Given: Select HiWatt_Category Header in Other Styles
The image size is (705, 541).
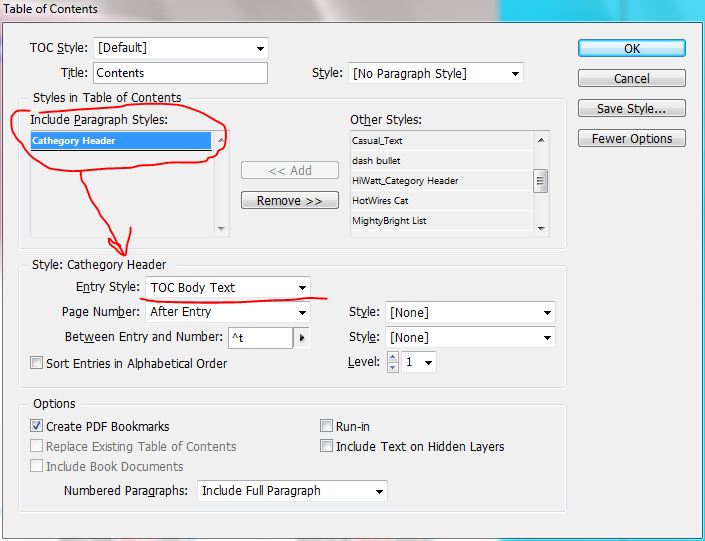Looking at the screenshot, I should [442, 181].
